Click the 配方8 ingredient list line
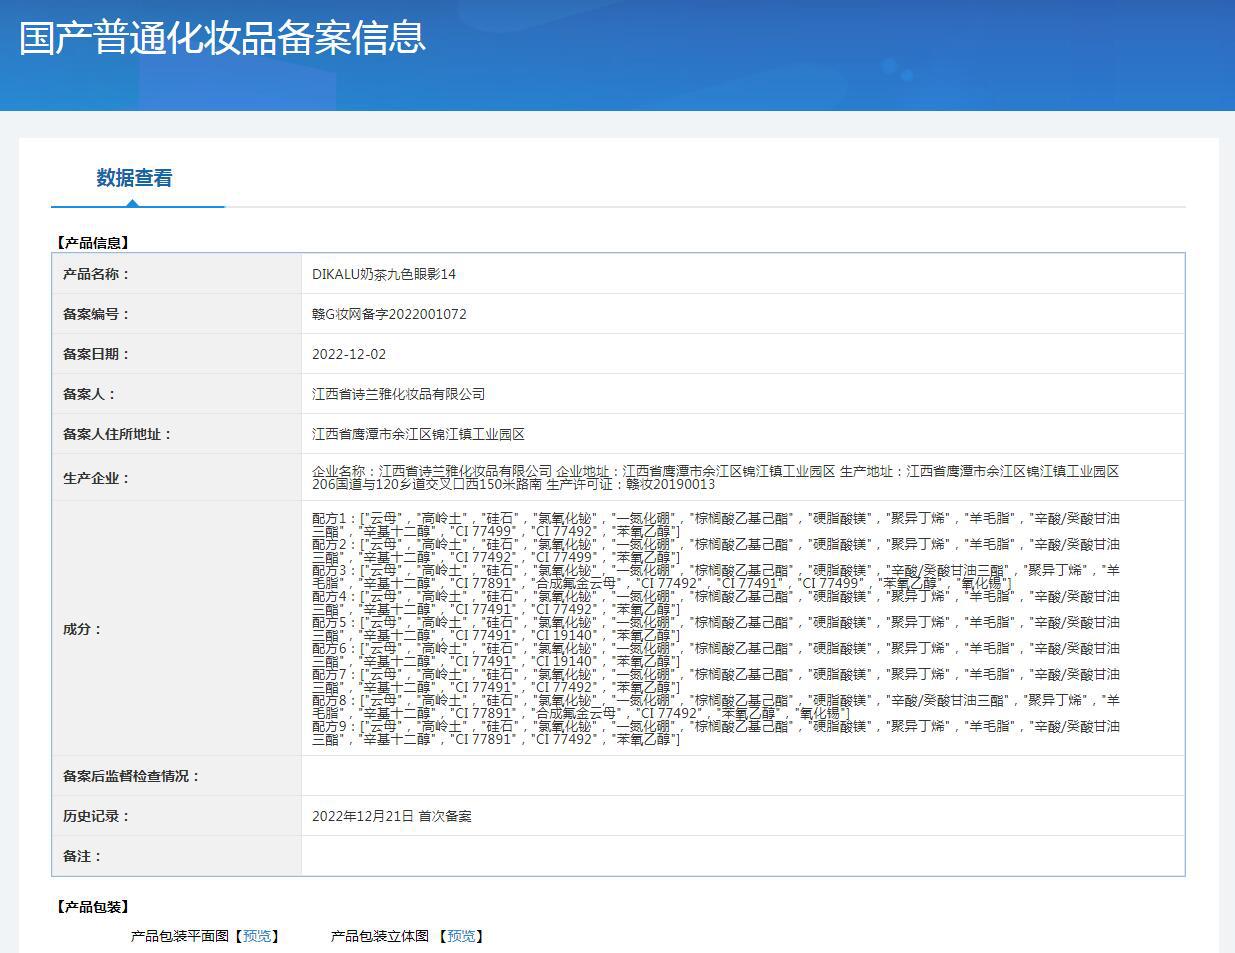The height and width of the screenshot is (953, 1235). point(716,707)
